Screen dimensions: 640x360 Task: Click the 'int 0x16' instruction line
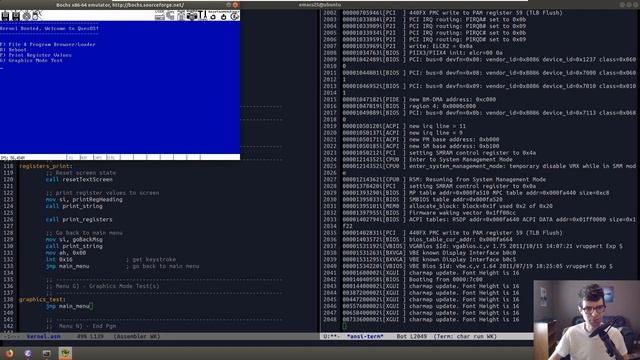pyautogui.click(x=59, y=260)
